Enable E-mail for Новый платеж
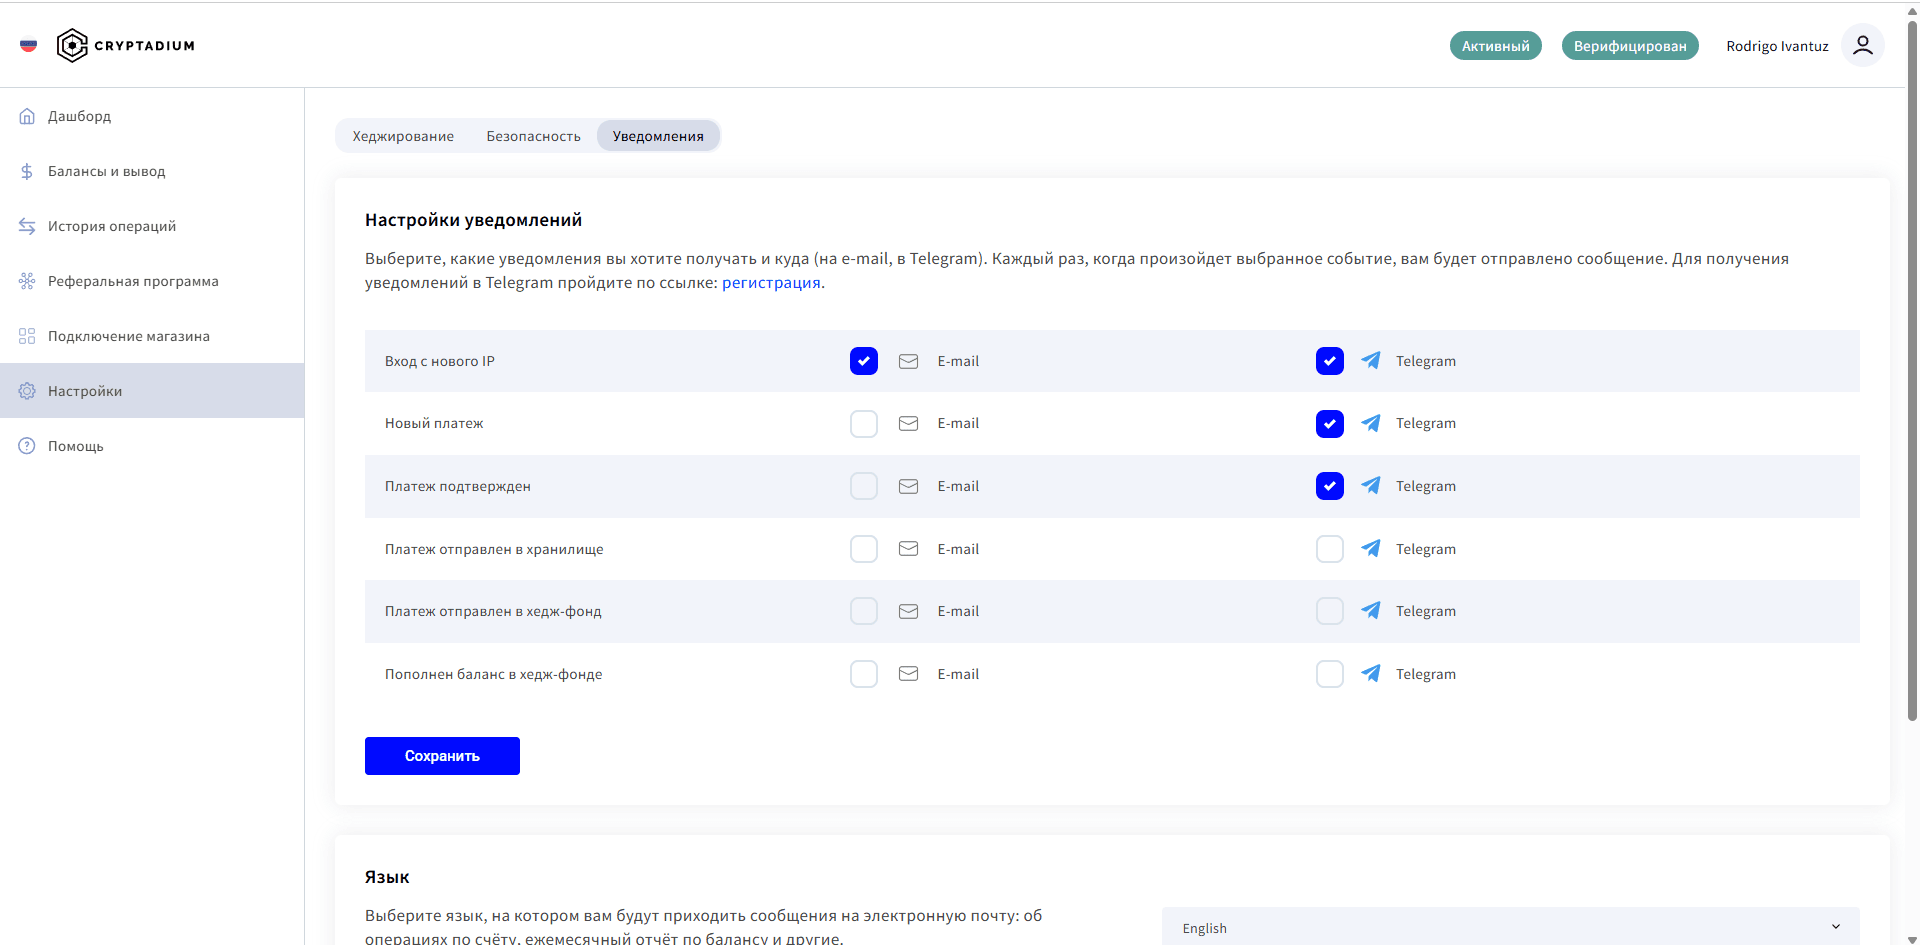1920x945 pixels. [864, 424]
